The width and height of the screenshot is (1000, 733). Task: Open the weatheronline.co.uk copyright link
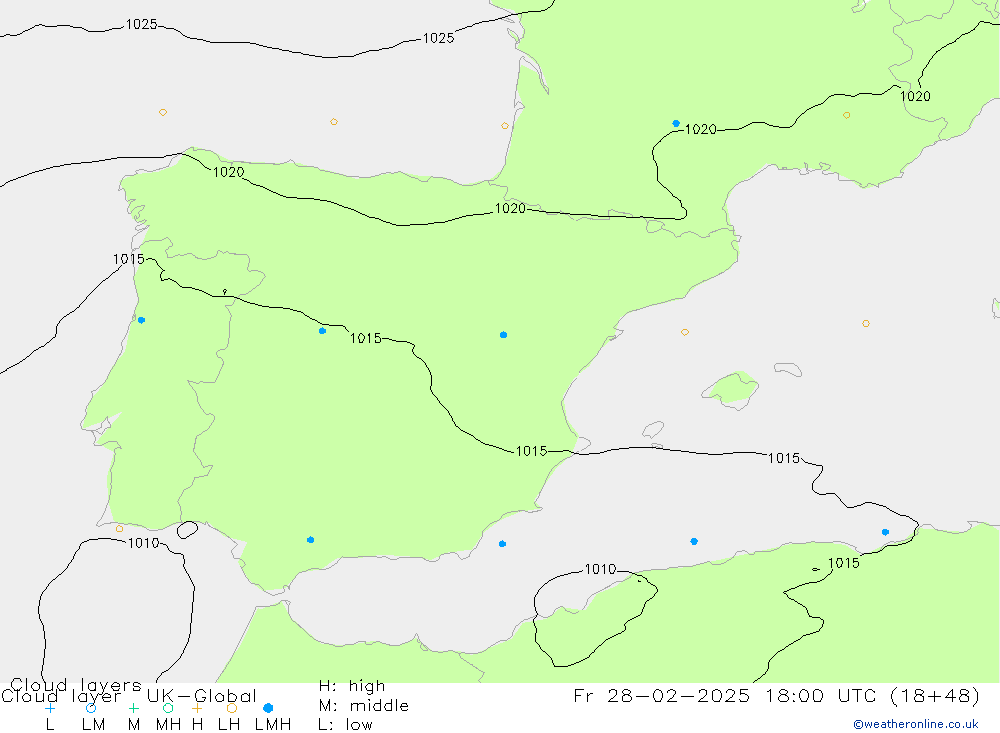916,724
